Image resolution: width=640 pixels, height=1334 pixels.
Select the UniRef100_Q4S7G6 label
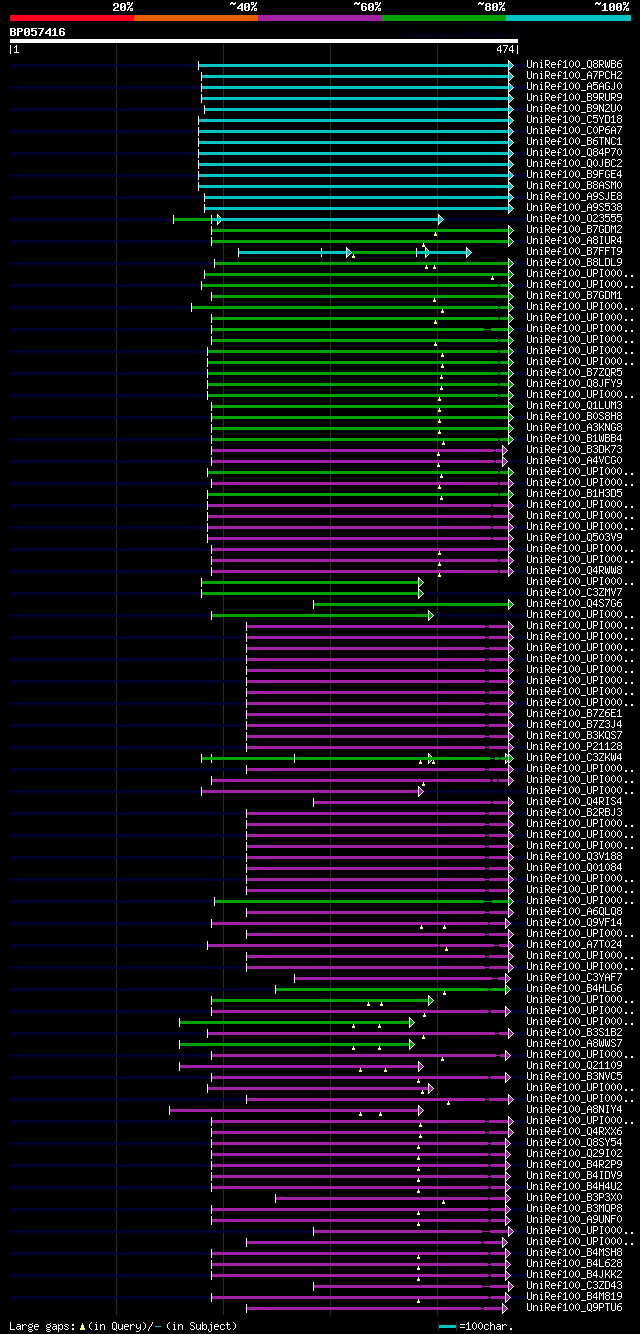pos(574,603)
